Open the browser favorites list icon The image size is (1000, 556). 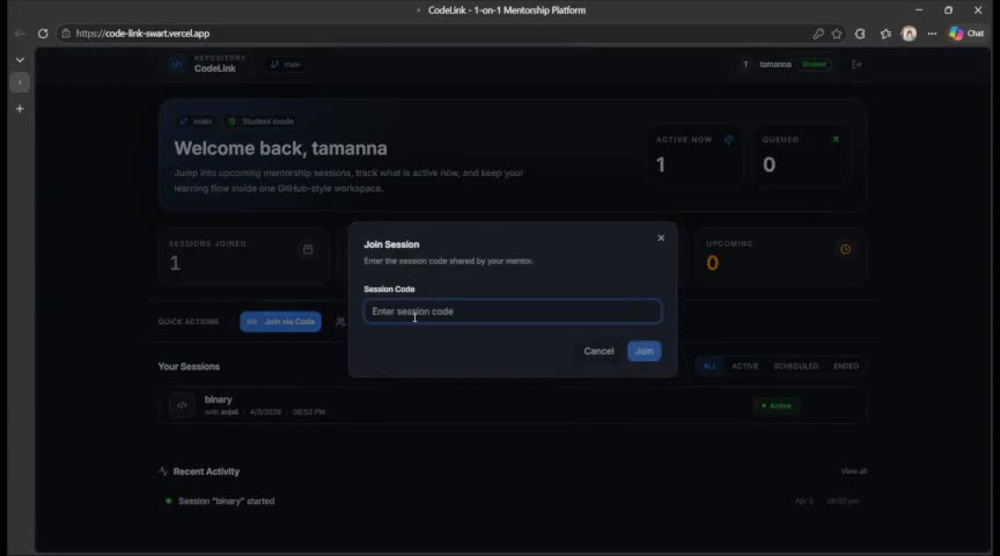(x=885, y=33)
